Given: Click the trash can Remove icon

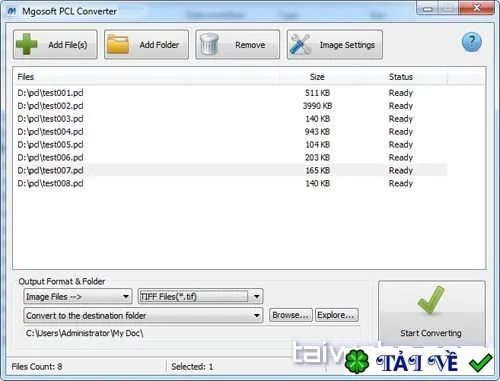Looking at the screenshot, I should coord(209,44).
